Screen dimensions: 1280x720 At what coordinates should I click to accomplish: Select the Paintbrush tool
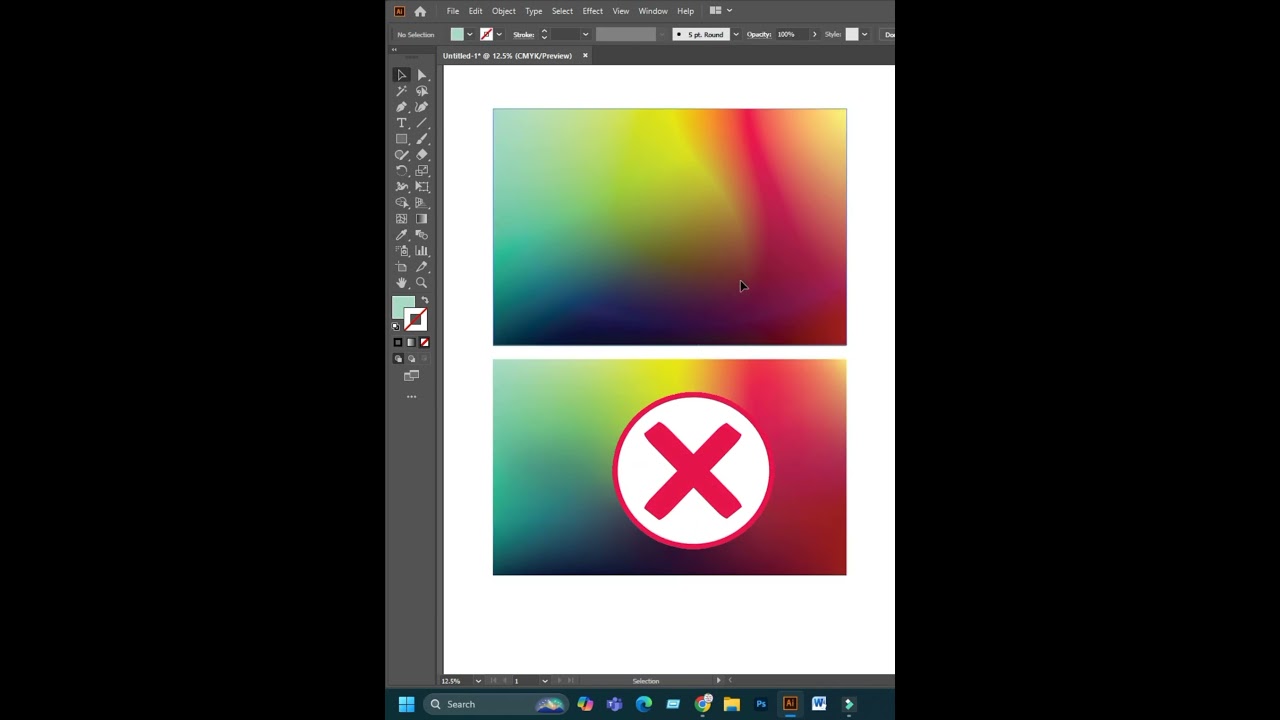pyautogui.click(x=422, y=139)
